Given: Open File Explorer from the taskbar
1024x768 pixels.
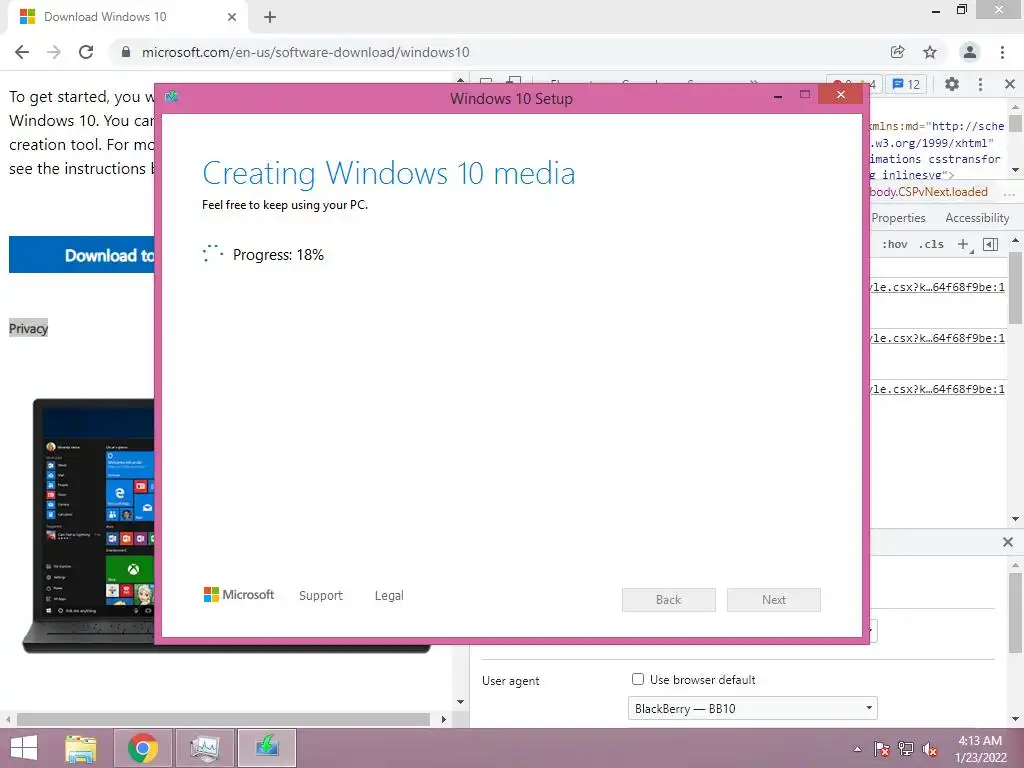Looking at the screenshot, I should pyautogui.click(x=81, y=748).
